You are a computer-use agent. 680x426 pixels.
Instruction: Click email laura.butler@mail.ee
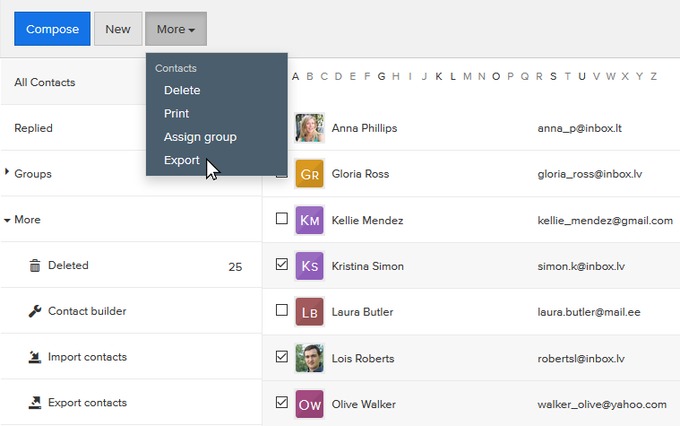tap(589, 312)
